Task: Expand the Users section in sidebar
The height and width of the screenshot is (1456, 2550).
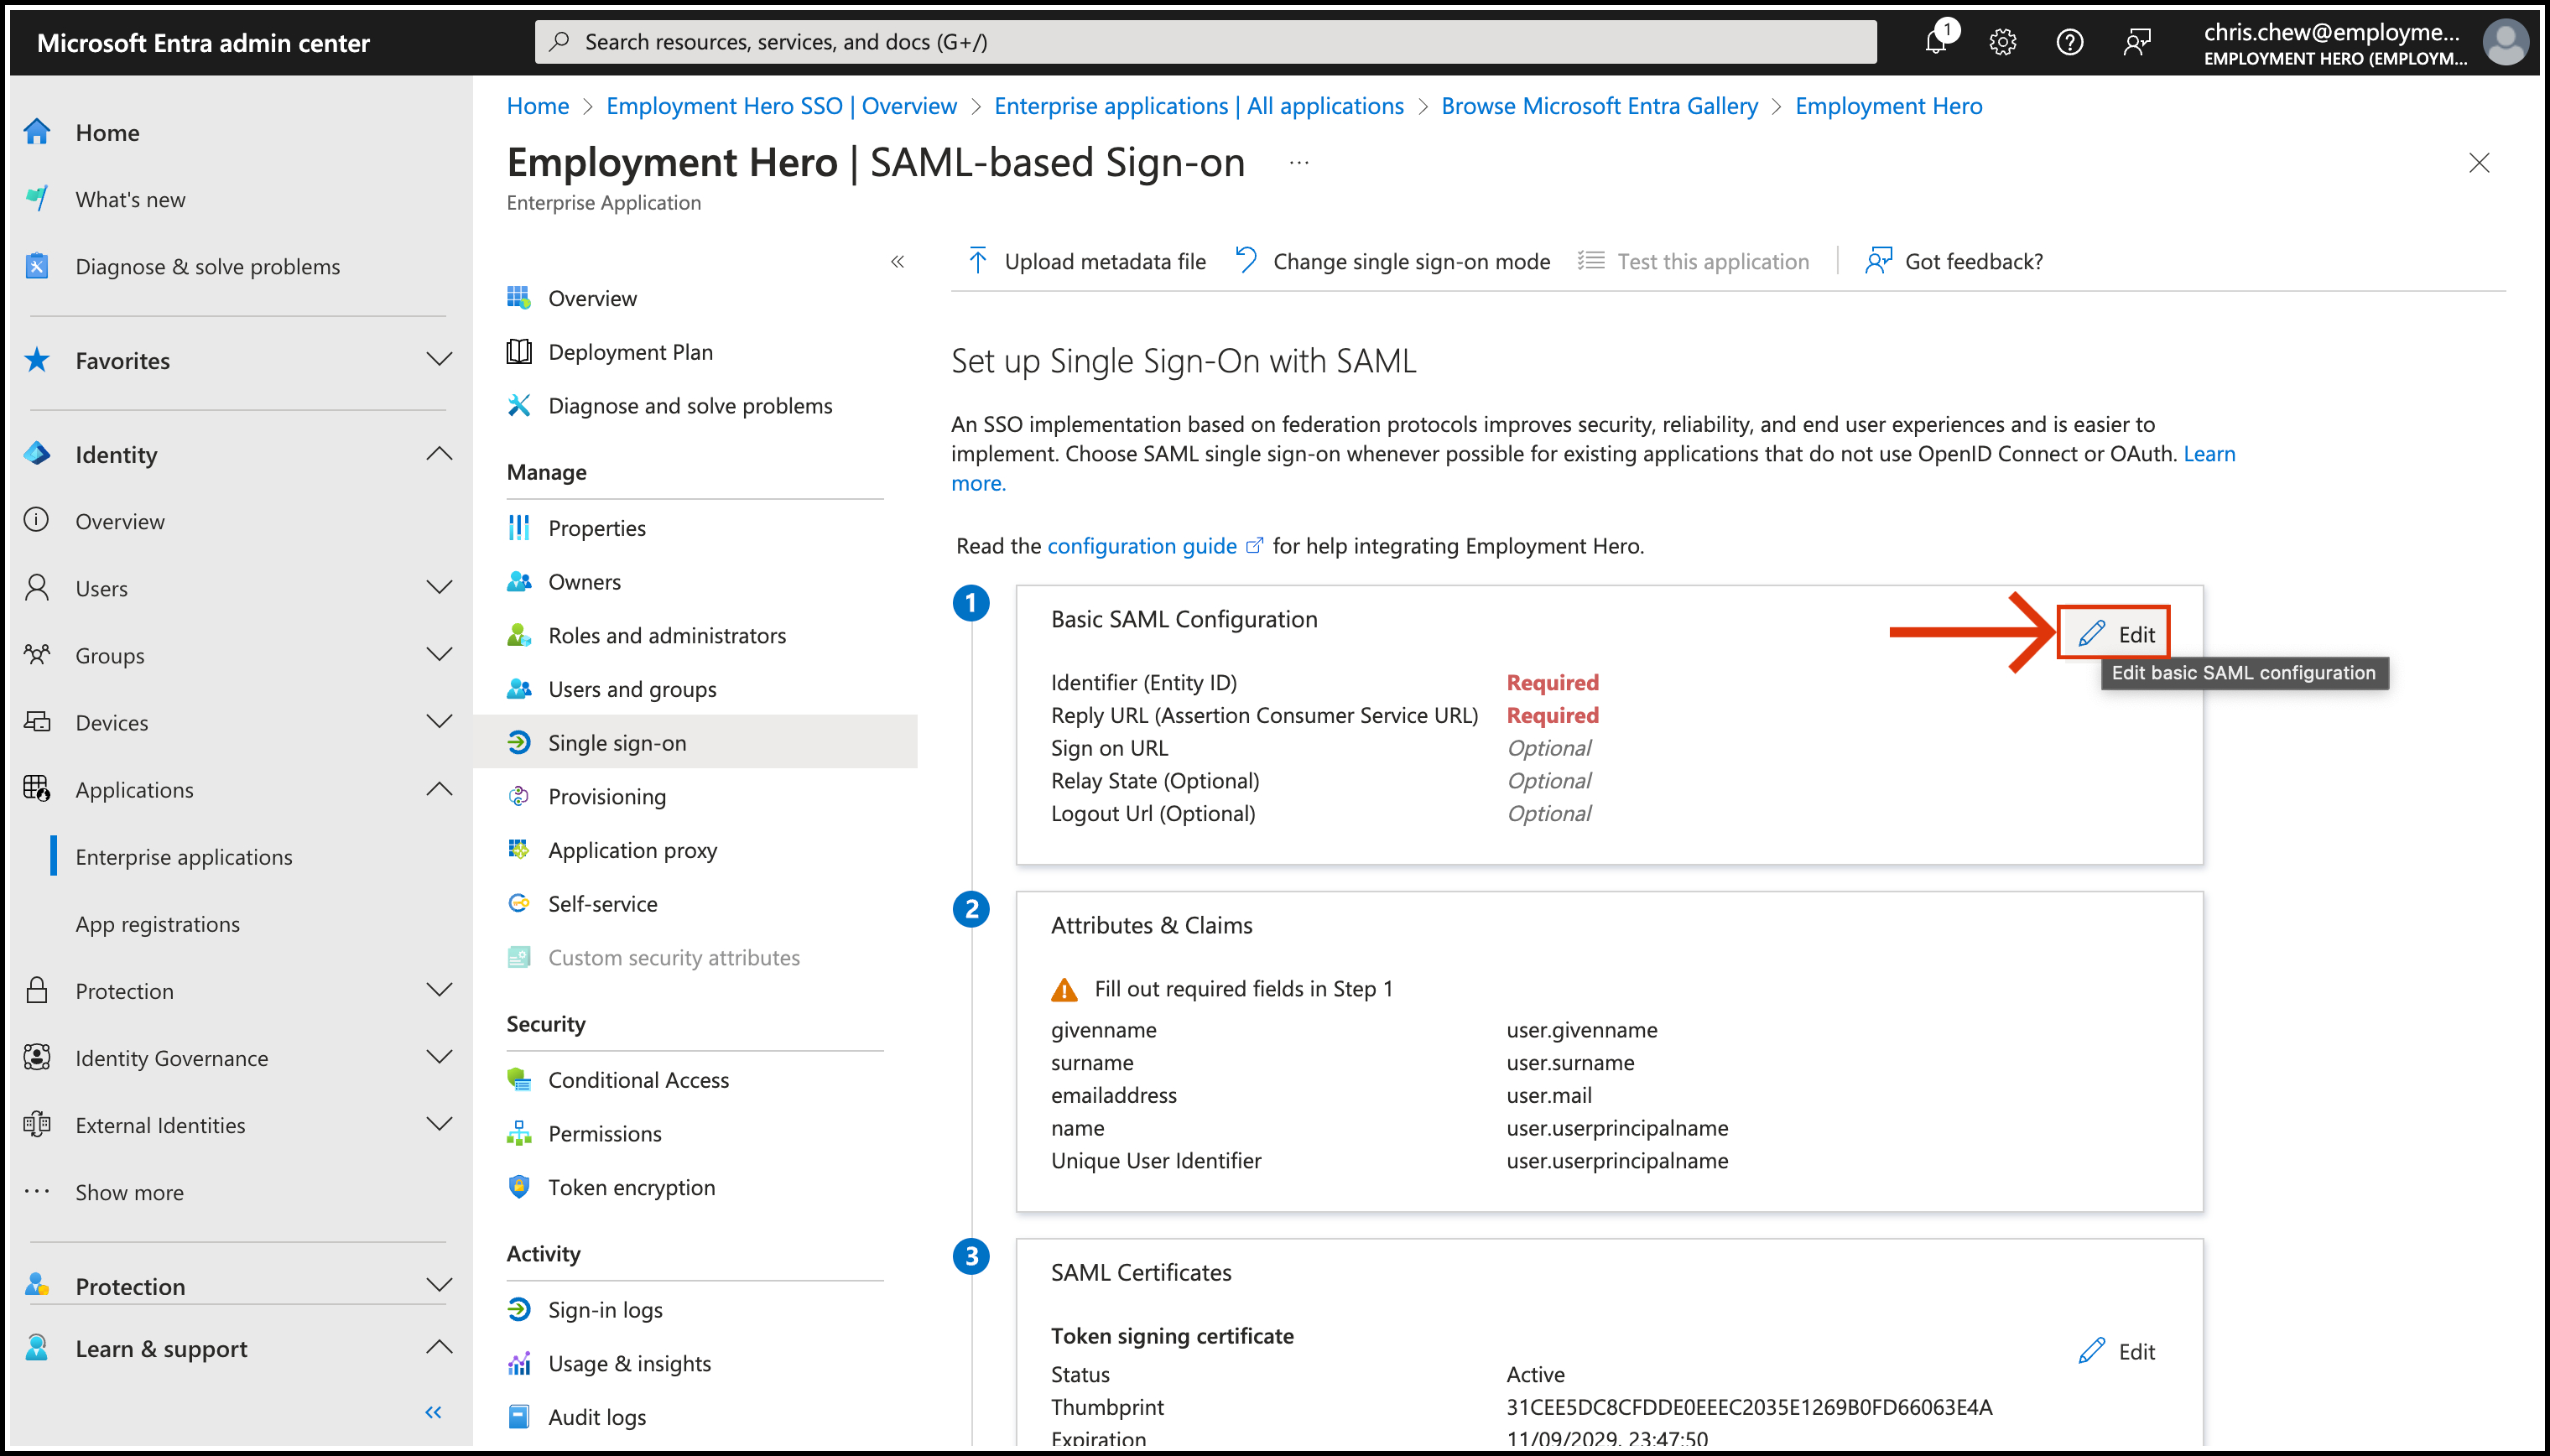Action: tap(439, 588)
